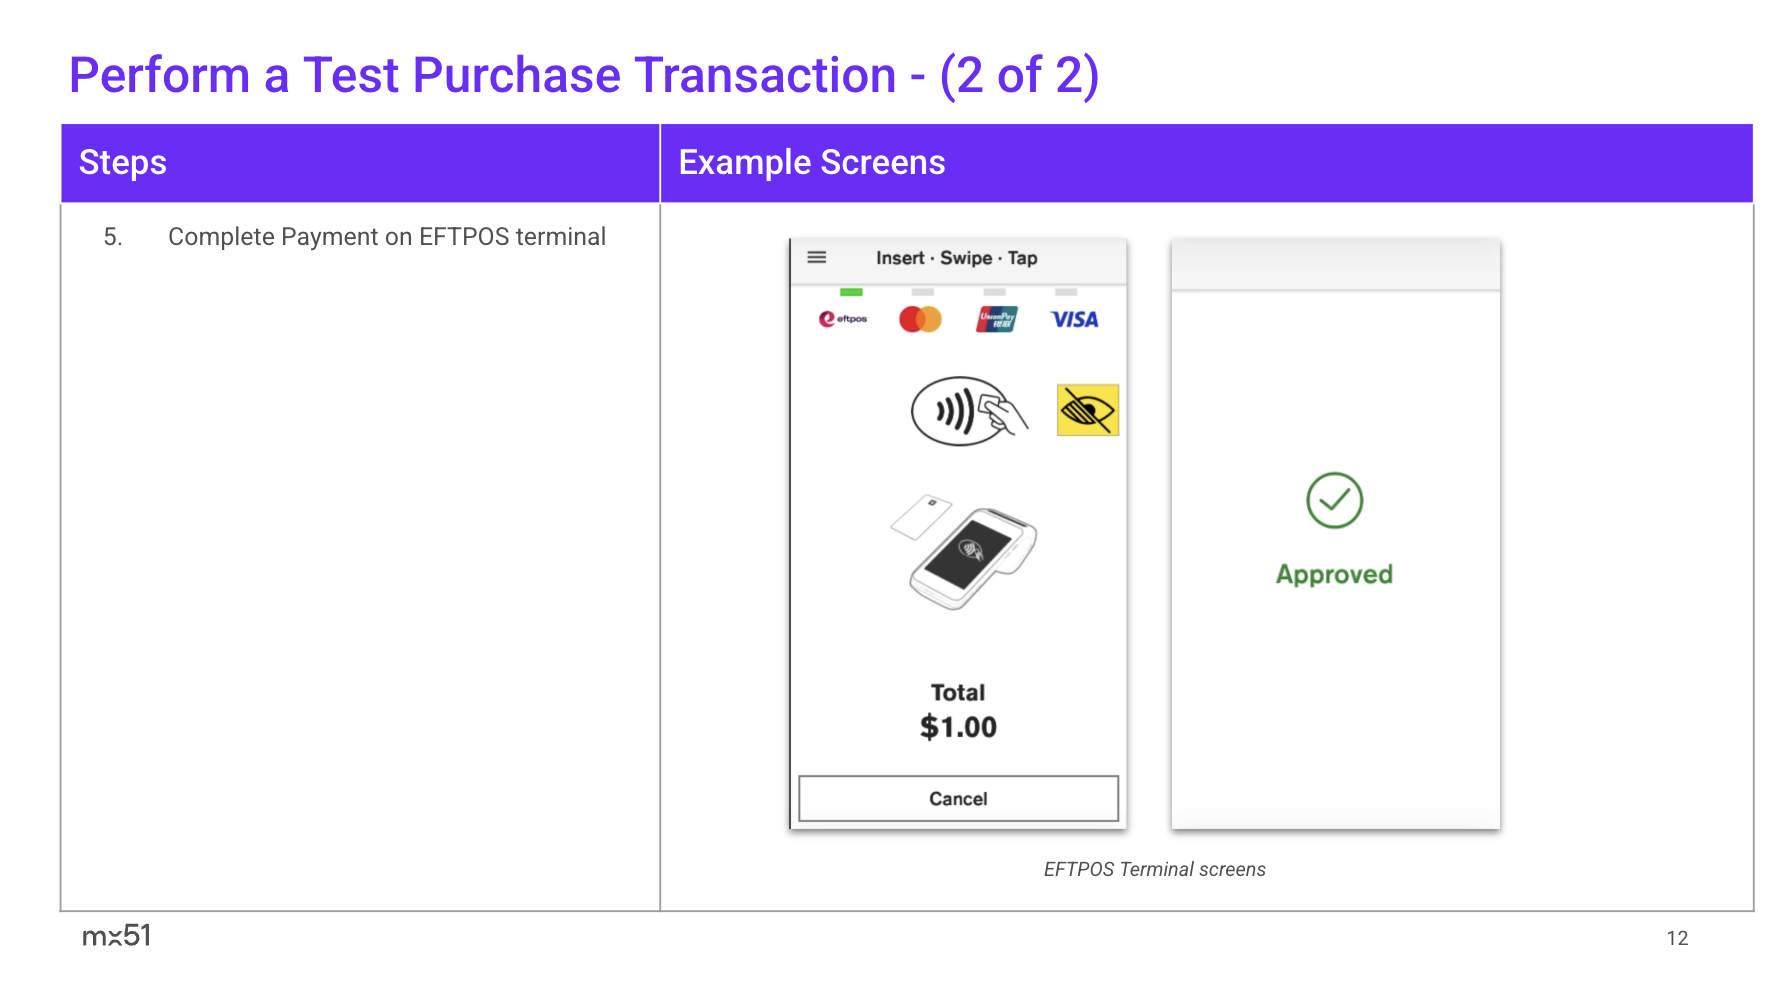Viewport: 1772px width, 984px height.
Task: Click step 5 Complete Payment text
Action: point(386,237)
